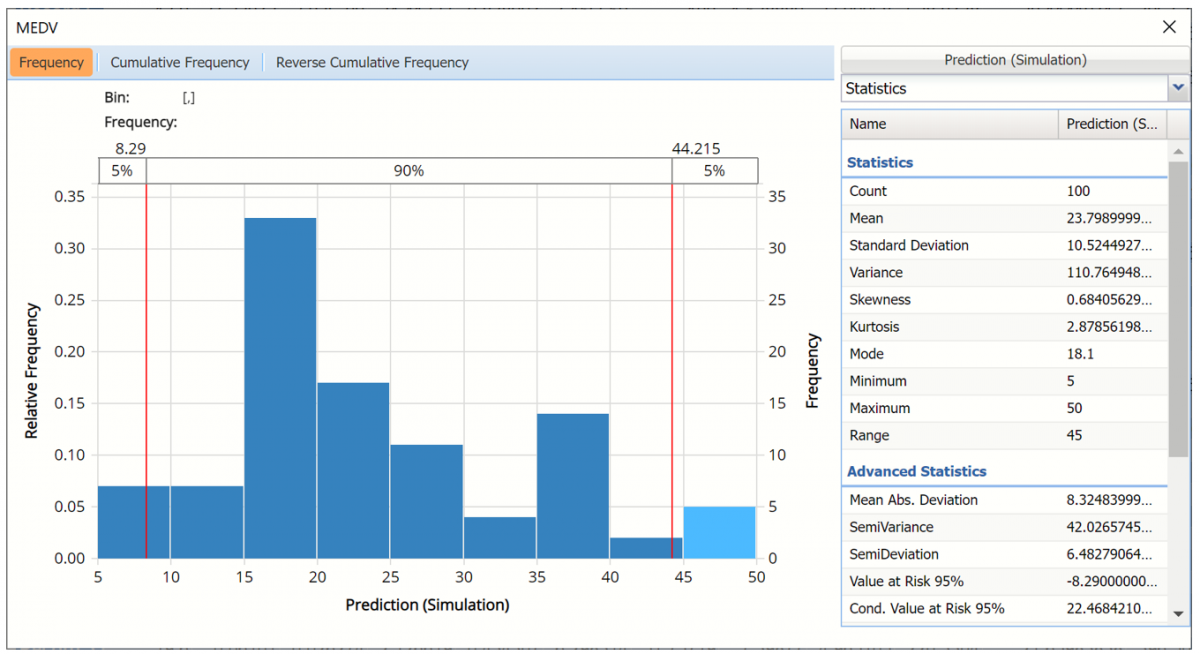
Task: Click the 44.215 upper bound value
Action: (695, 149)
